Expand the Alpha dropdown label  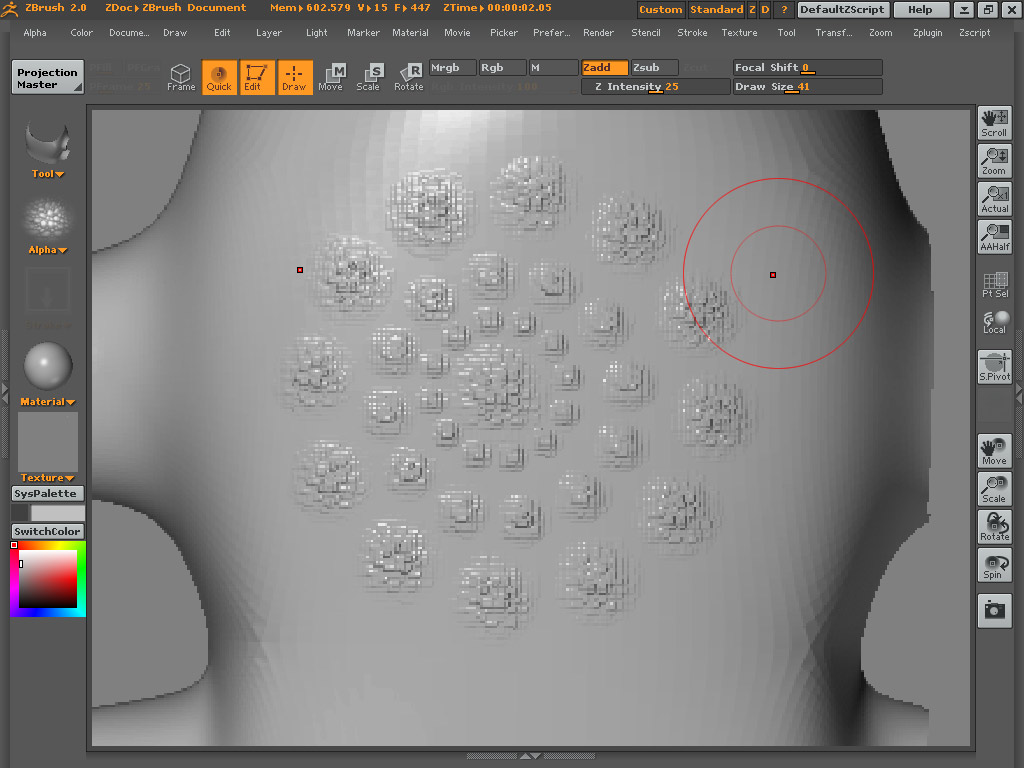pyautogui.click(x=48, y=249)
